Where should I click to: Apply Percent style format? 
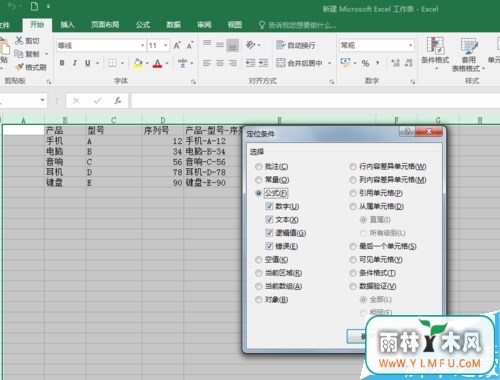pyautogui.click(x=365, y=63)
